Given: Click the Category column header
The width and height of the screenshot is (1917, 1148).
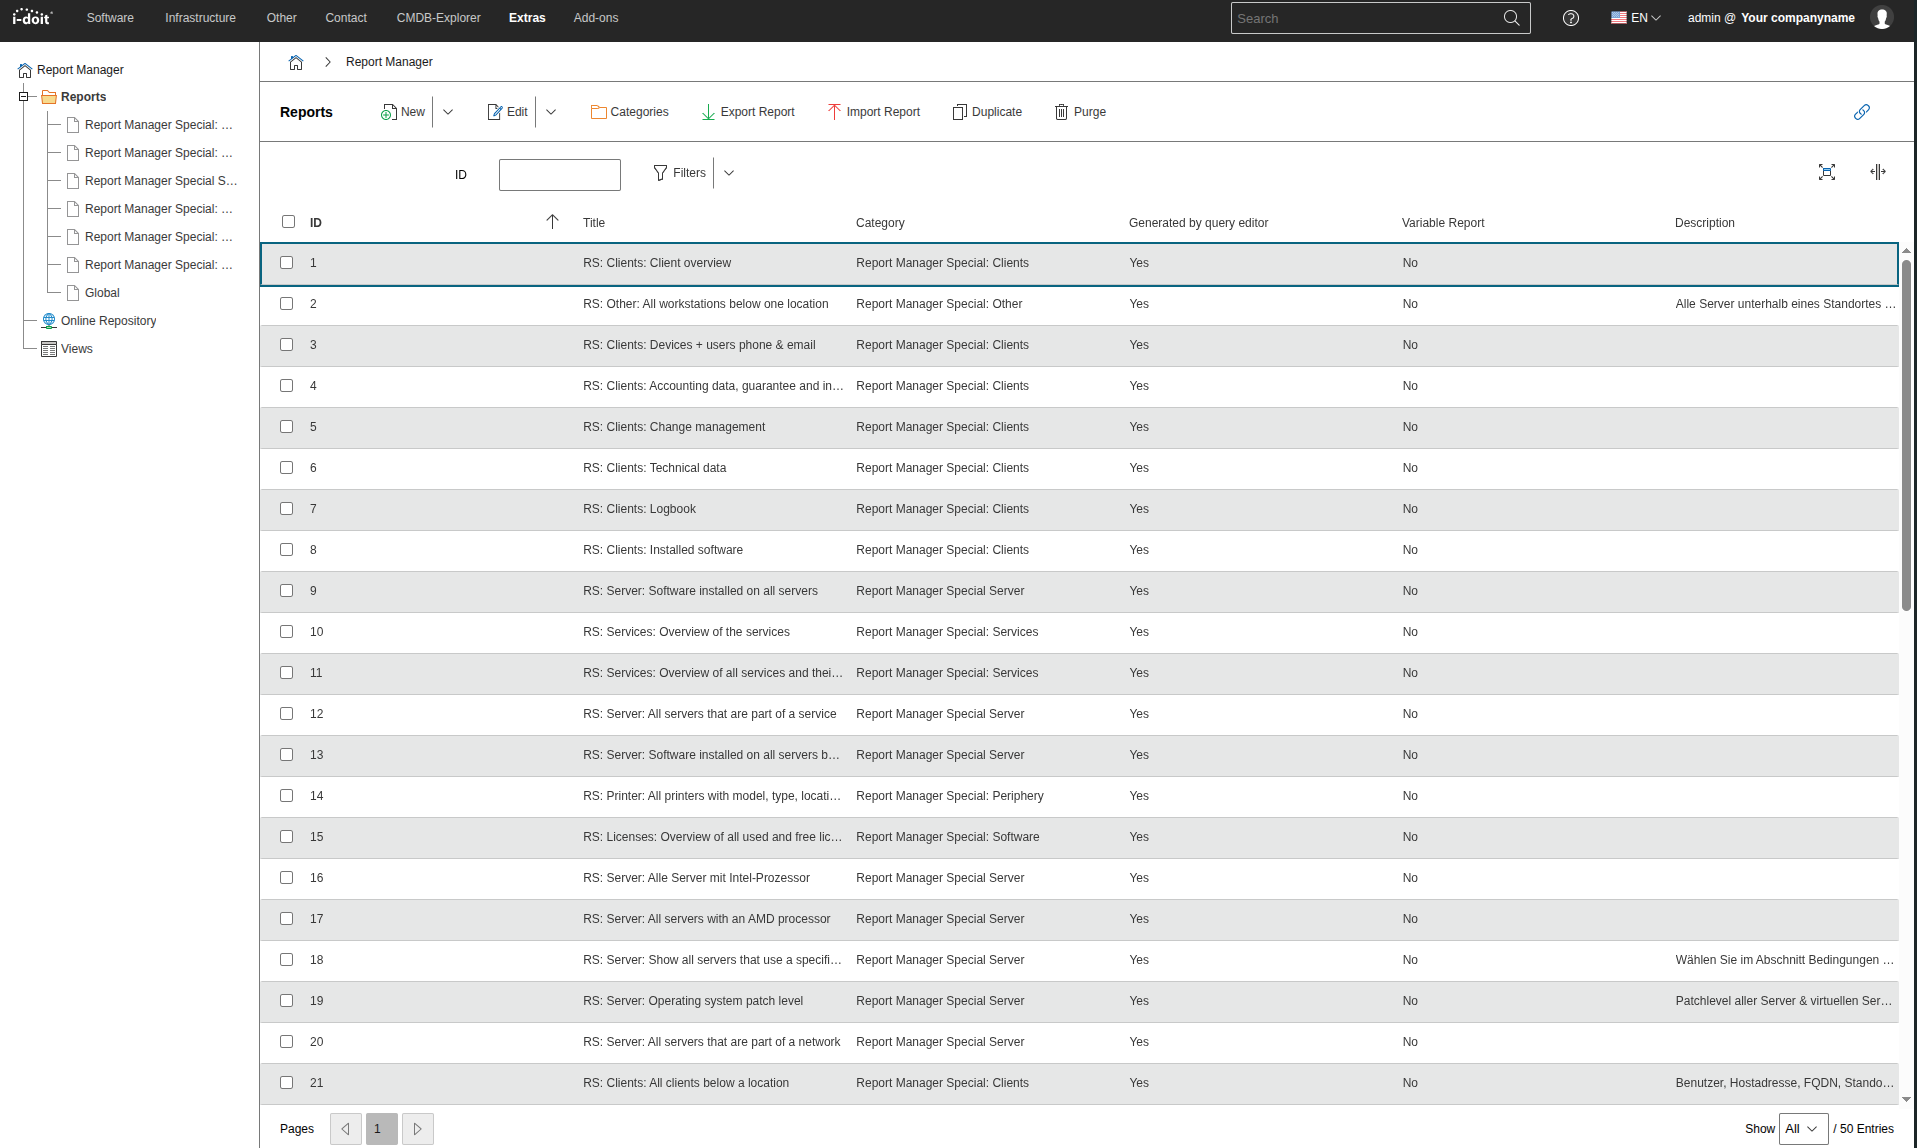Looking at the screenshot, I should pos(880,223).
